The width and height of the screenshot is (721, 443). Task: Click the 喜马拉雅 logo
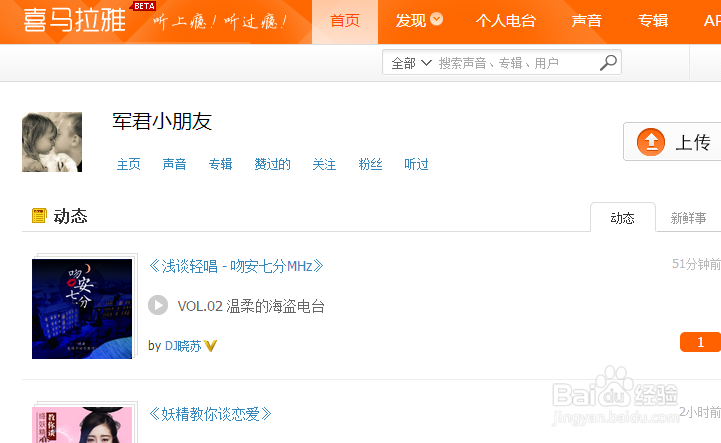[x=74, y=20]
